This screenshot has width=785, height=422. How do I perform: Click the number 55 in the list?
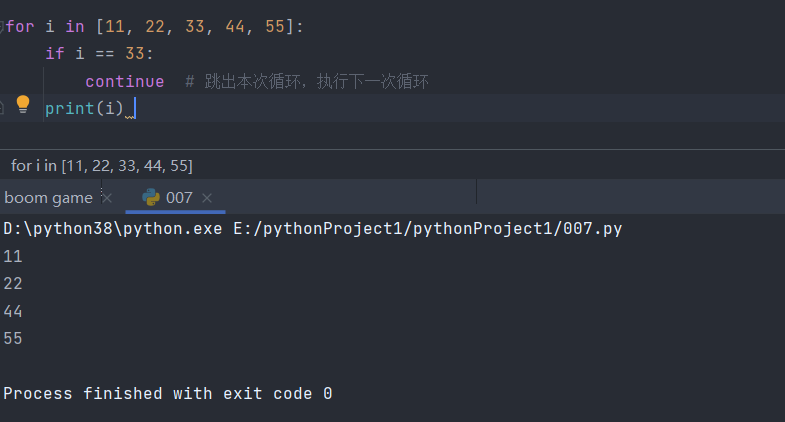pyautogui.click(x=276, y=27)
